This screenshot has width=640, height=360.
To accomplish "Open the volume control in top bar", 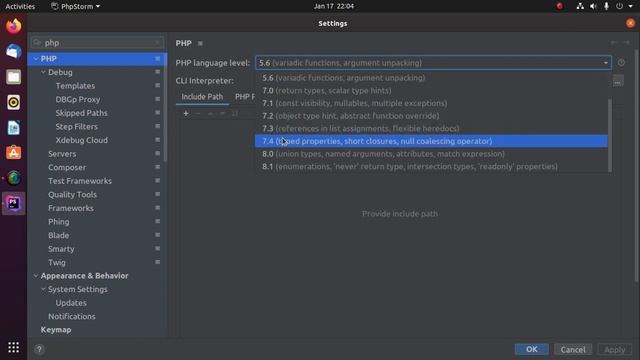I will pos(593,6).
